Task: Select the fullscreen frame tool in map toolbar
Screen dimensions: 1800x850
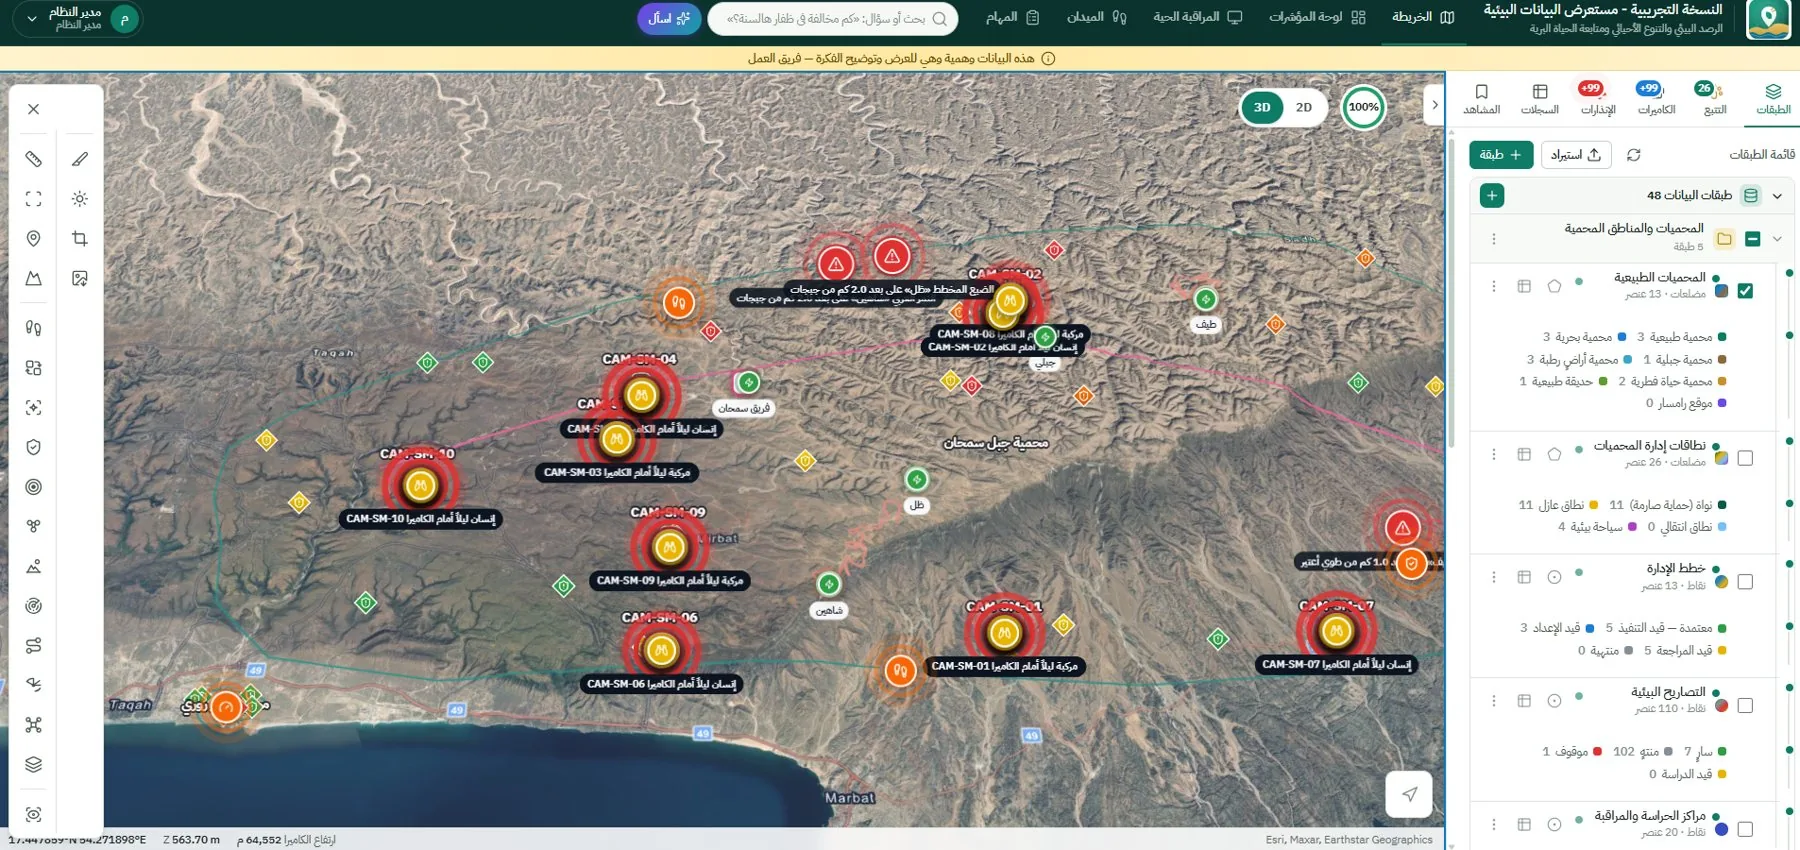Action: coord(33,199)
